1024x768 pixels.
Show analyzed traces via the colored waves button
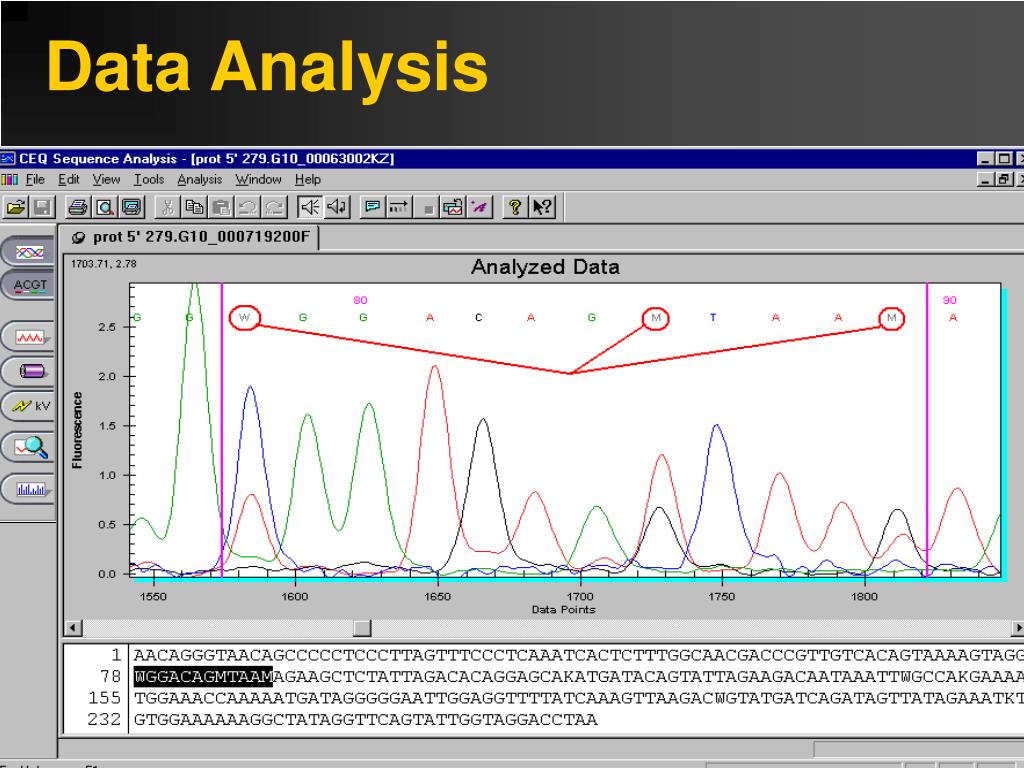[x=29, y=252]
